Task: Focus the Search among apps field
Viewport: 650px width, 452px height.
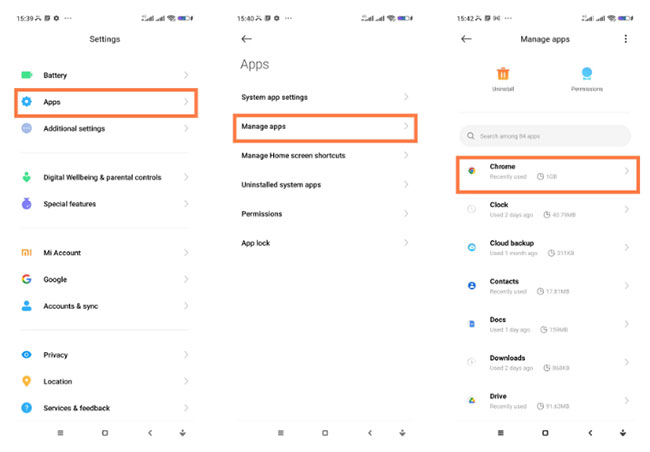Action: pyautogui.click(x=545, y=136)
